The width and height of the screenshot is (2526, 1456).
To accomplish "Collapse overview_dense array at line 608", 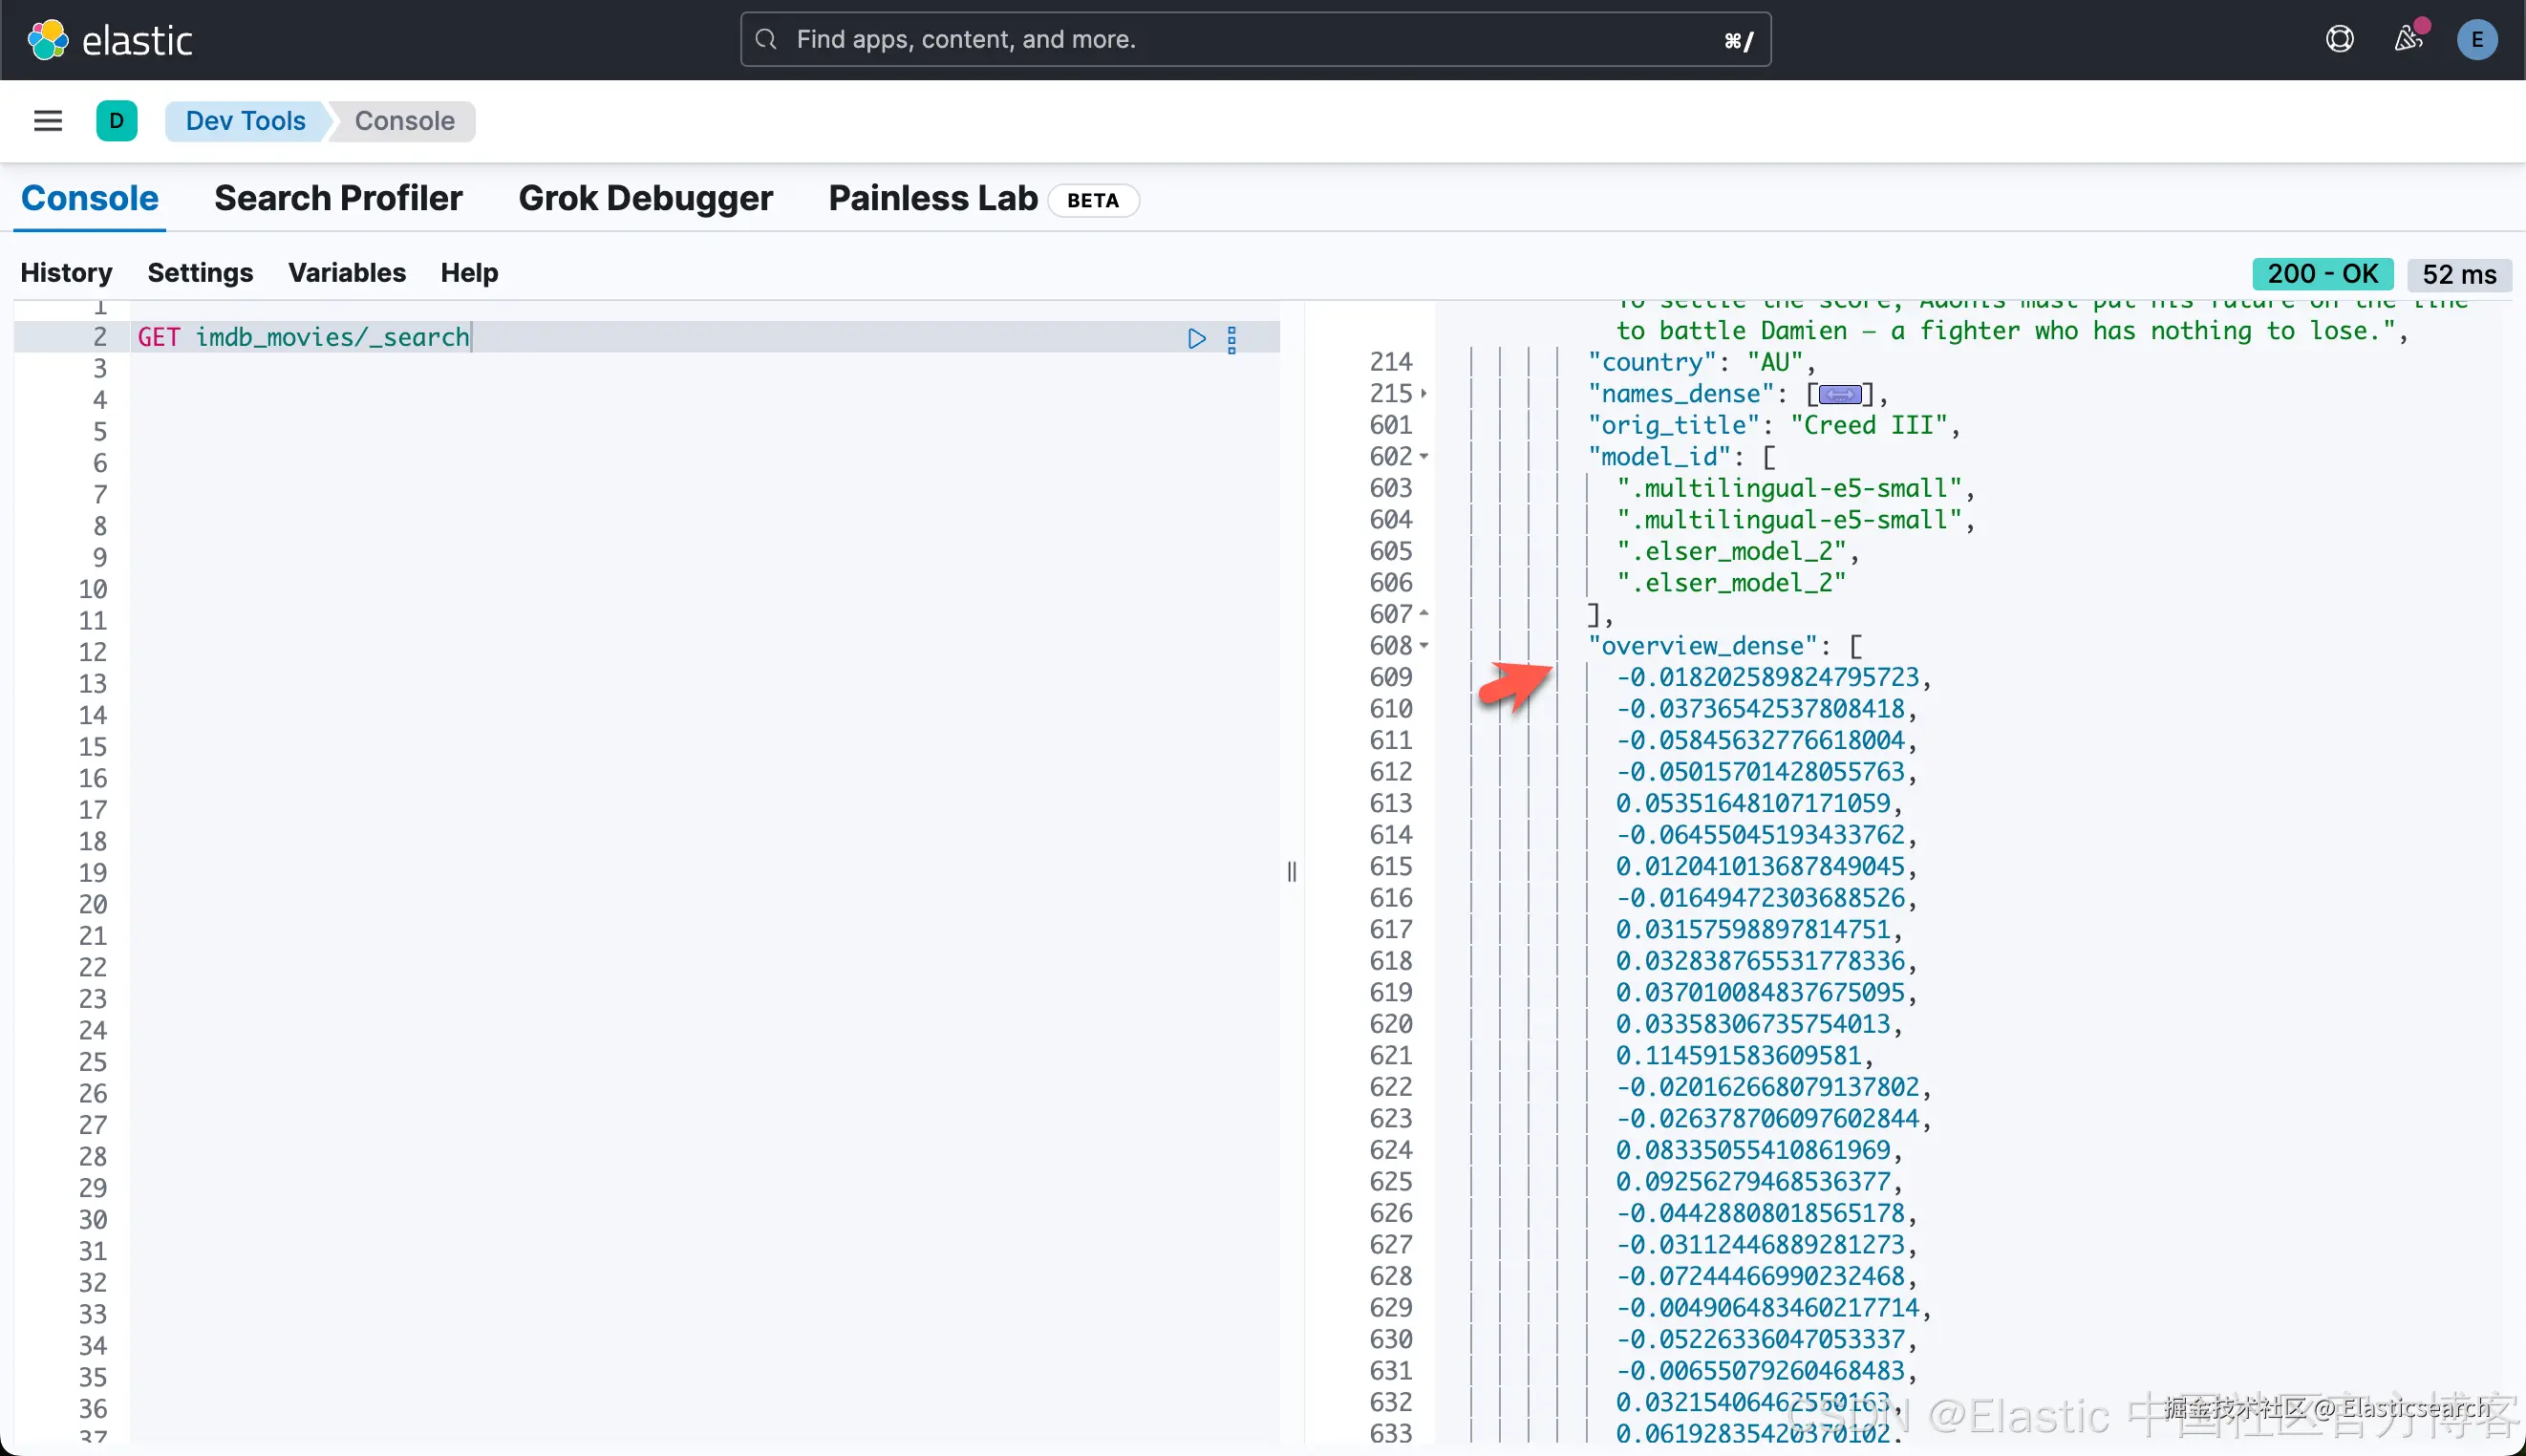I will 1424,646.
